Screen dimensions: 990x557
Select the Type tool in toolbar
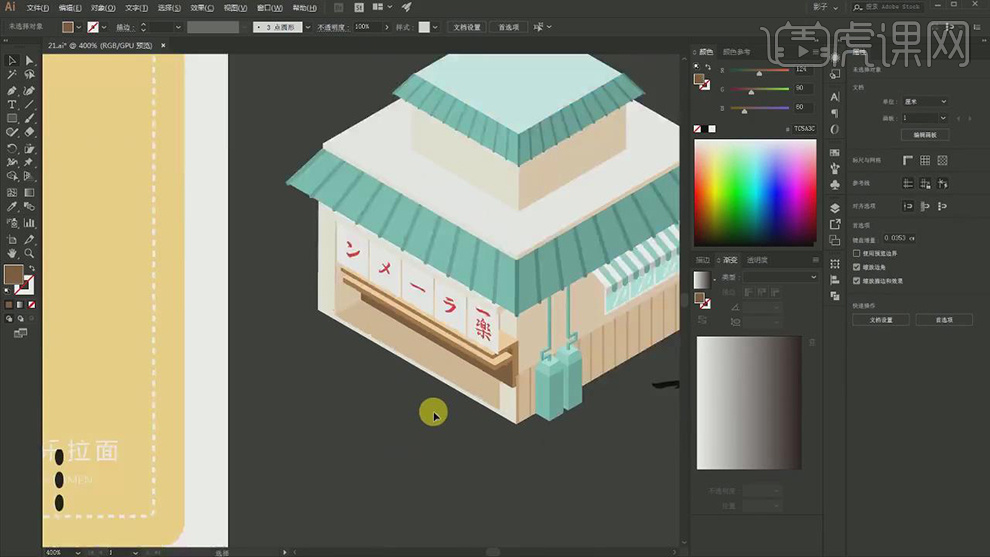pyautogui.click(x=12, y=104)
